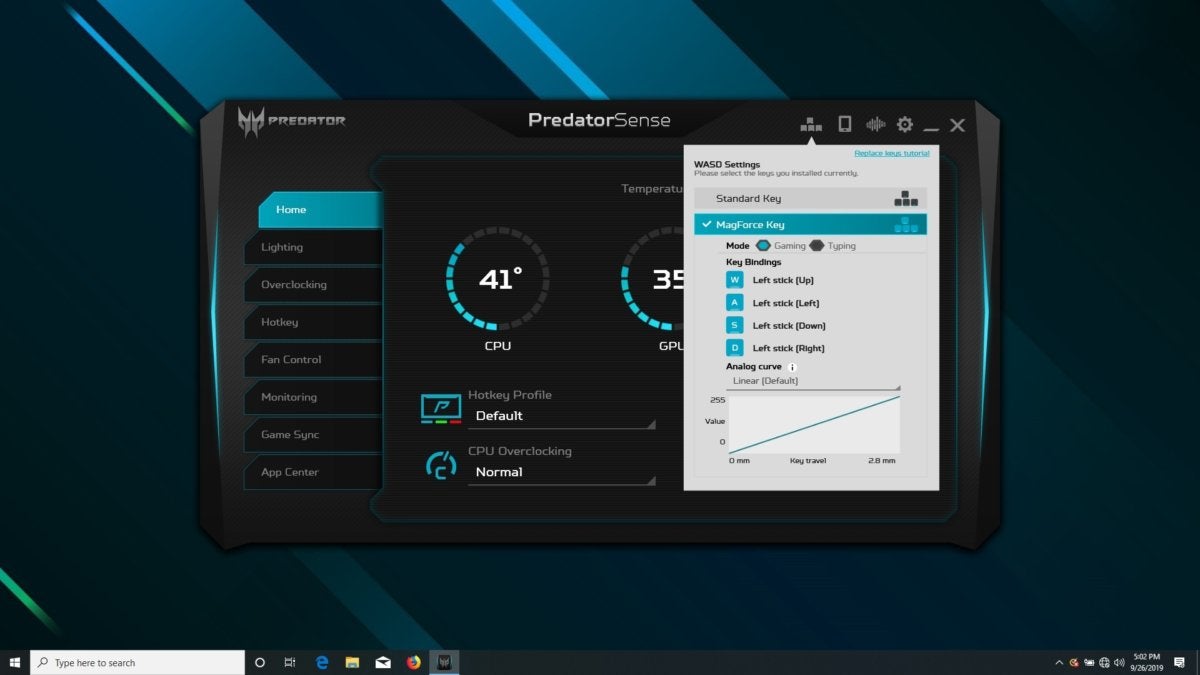Image resolution: width=1200 pixels, height=675 pixels.
Task: Open the mobile app phone icon
Action: 844,124
